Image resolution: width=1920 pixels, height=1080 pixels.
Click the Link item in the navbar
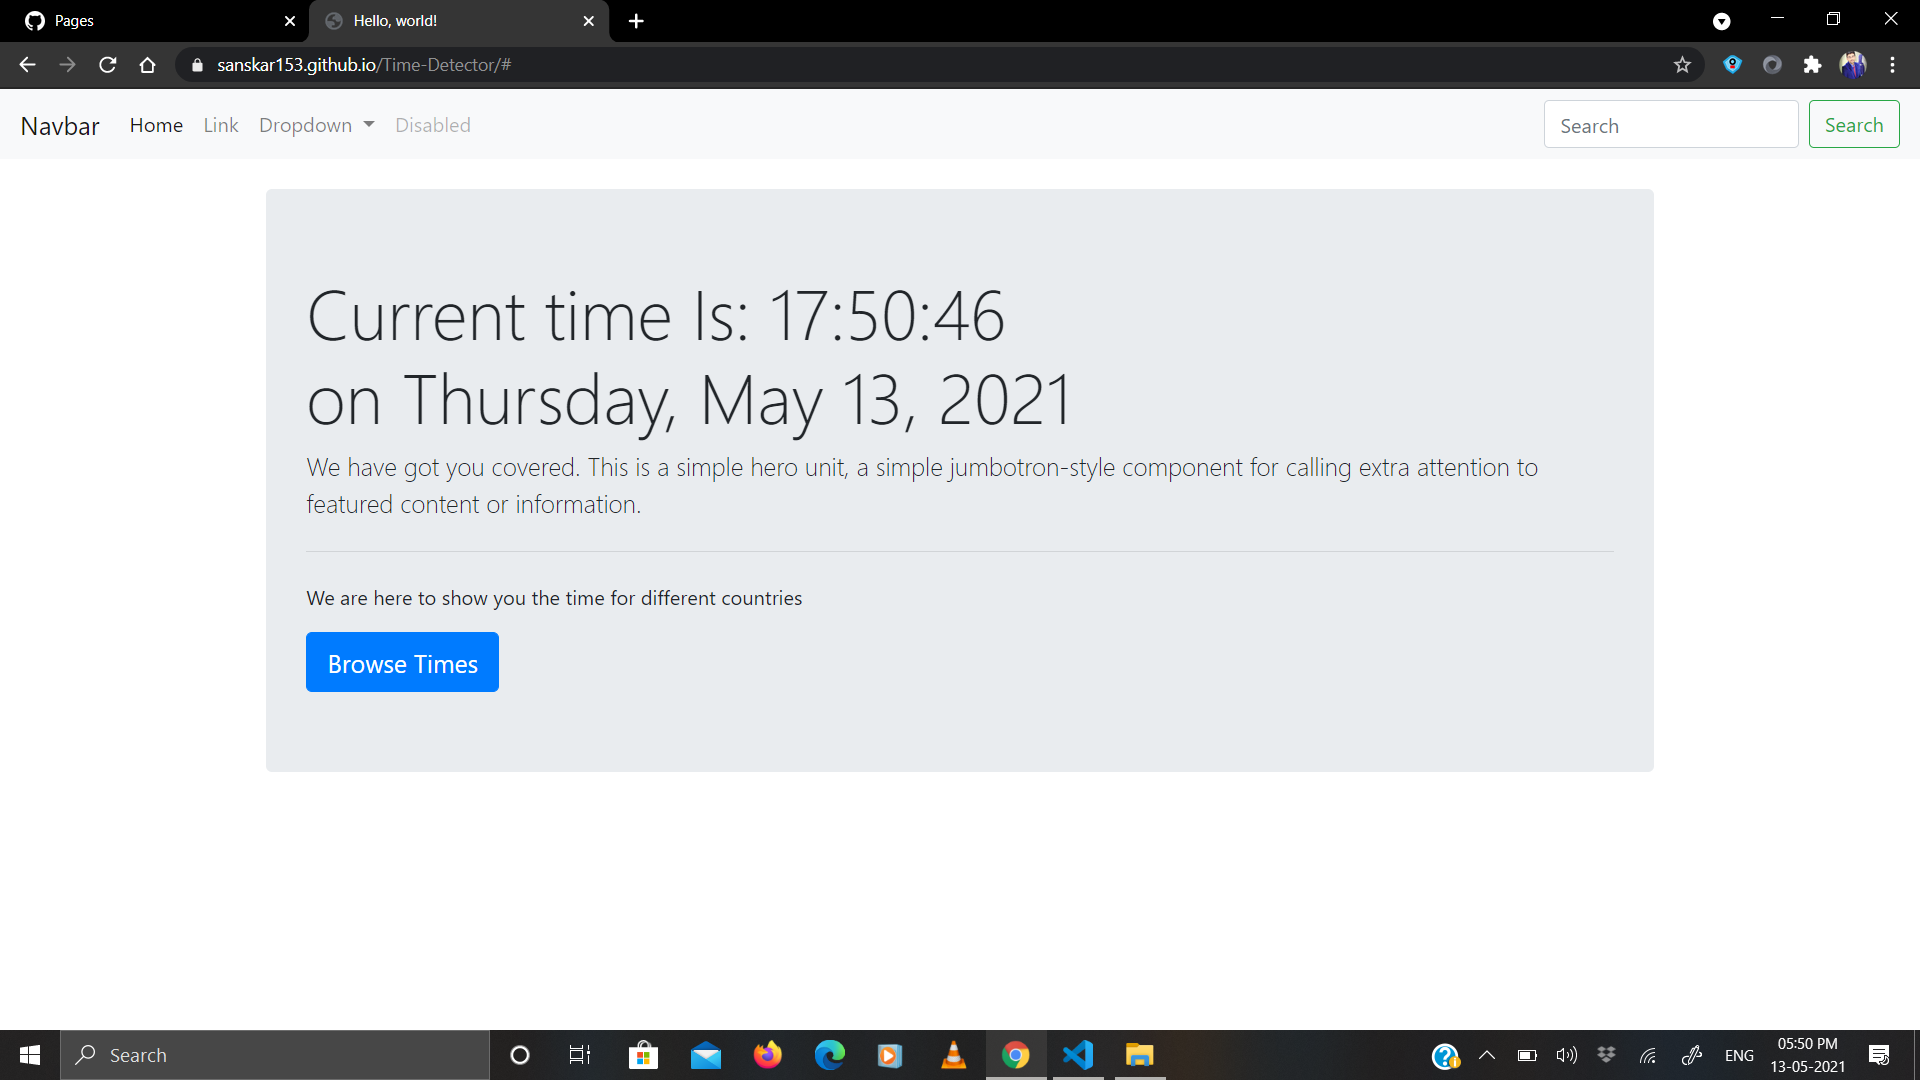tap(220, 125)
